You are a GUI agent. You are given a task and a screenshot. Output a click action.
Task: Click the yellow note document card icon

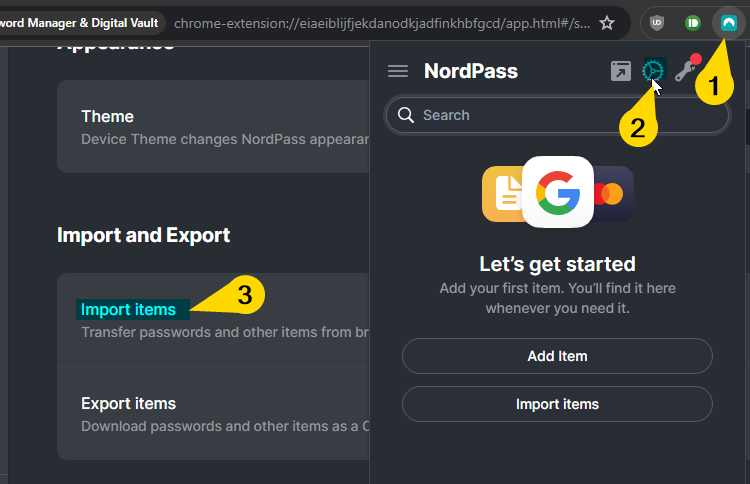click(x=503, y=194)
